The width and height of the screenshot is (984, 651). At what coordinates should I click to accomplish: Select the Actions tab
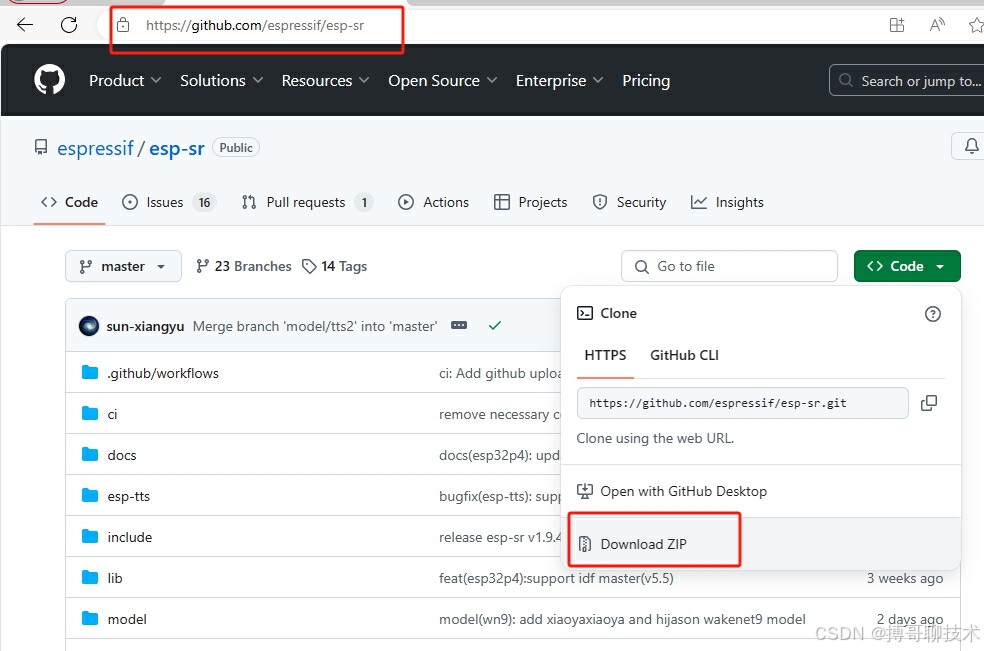point(434,202)
